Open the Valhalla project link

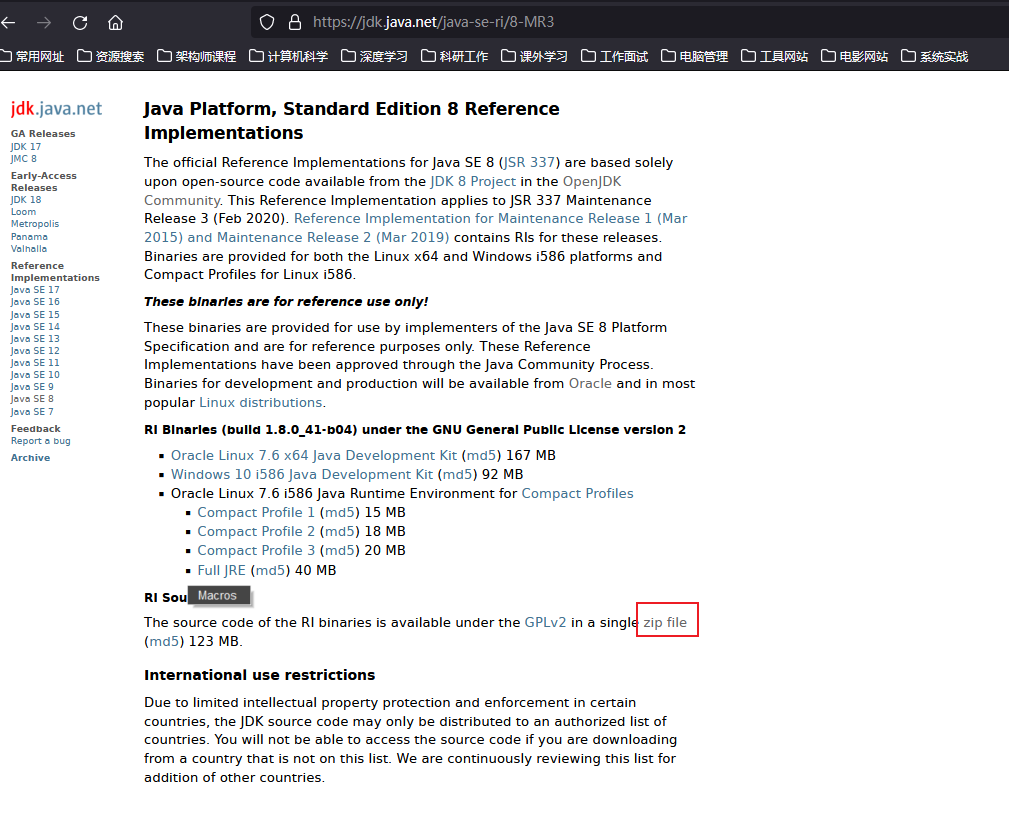click(29, 249)
